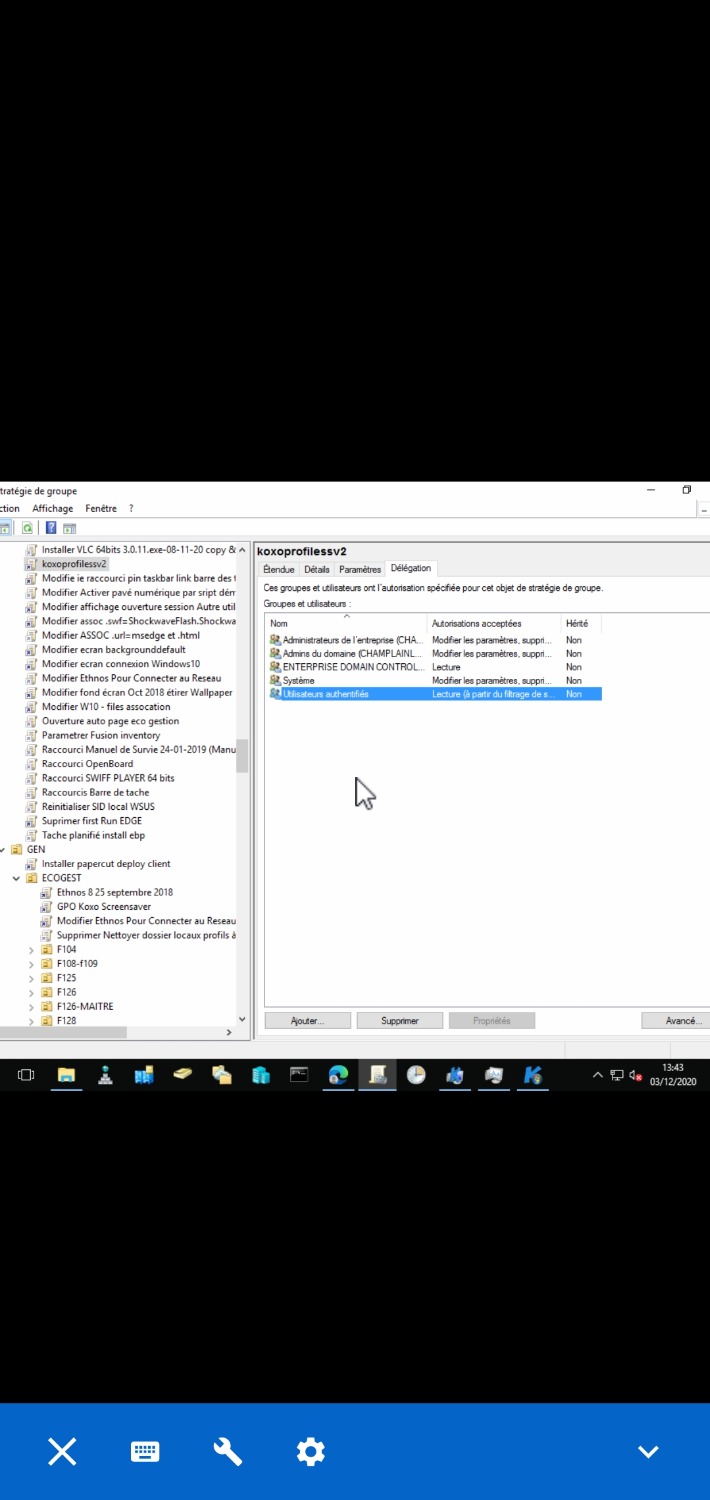The height and width of the screenshot is (1500, 710).
Task: Switch to the Paramètres tab
Action: pos(360,569)
